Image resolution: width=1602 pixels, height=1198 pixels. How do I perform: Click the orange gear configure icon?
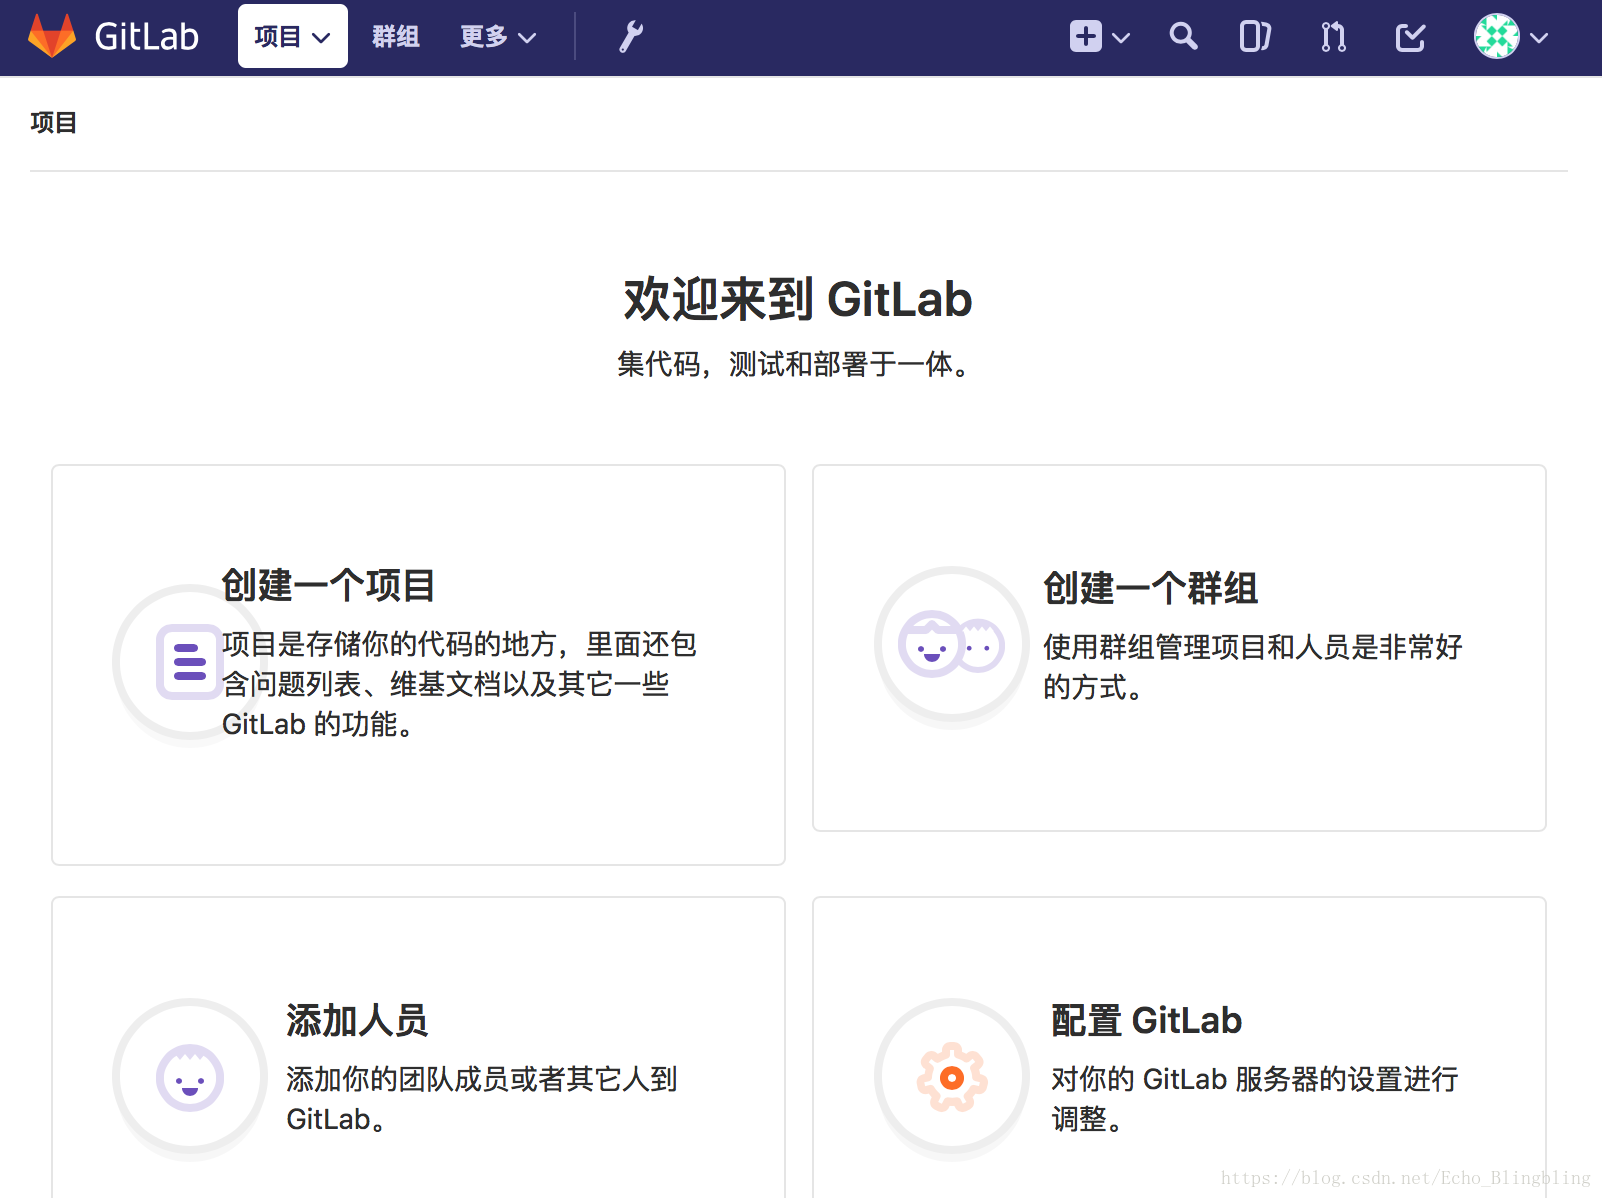(952, 1077)
